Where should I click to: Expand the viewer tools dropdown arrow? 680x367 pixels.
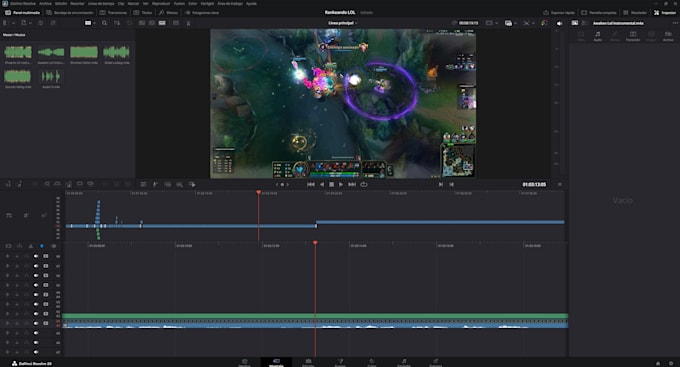pos(533,23)
